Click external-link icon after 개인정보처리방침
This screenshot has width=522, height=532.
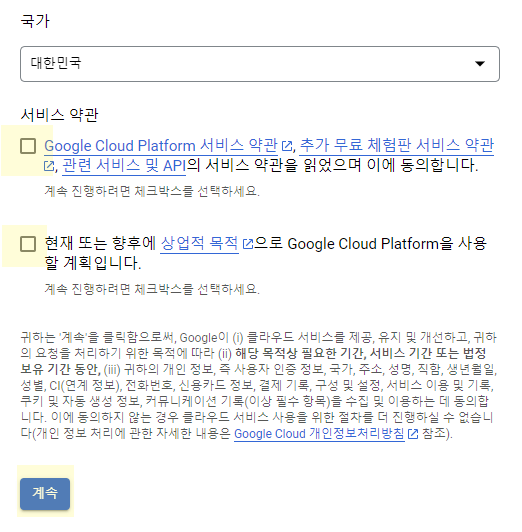pyautogui.click(x=413, y=434)
